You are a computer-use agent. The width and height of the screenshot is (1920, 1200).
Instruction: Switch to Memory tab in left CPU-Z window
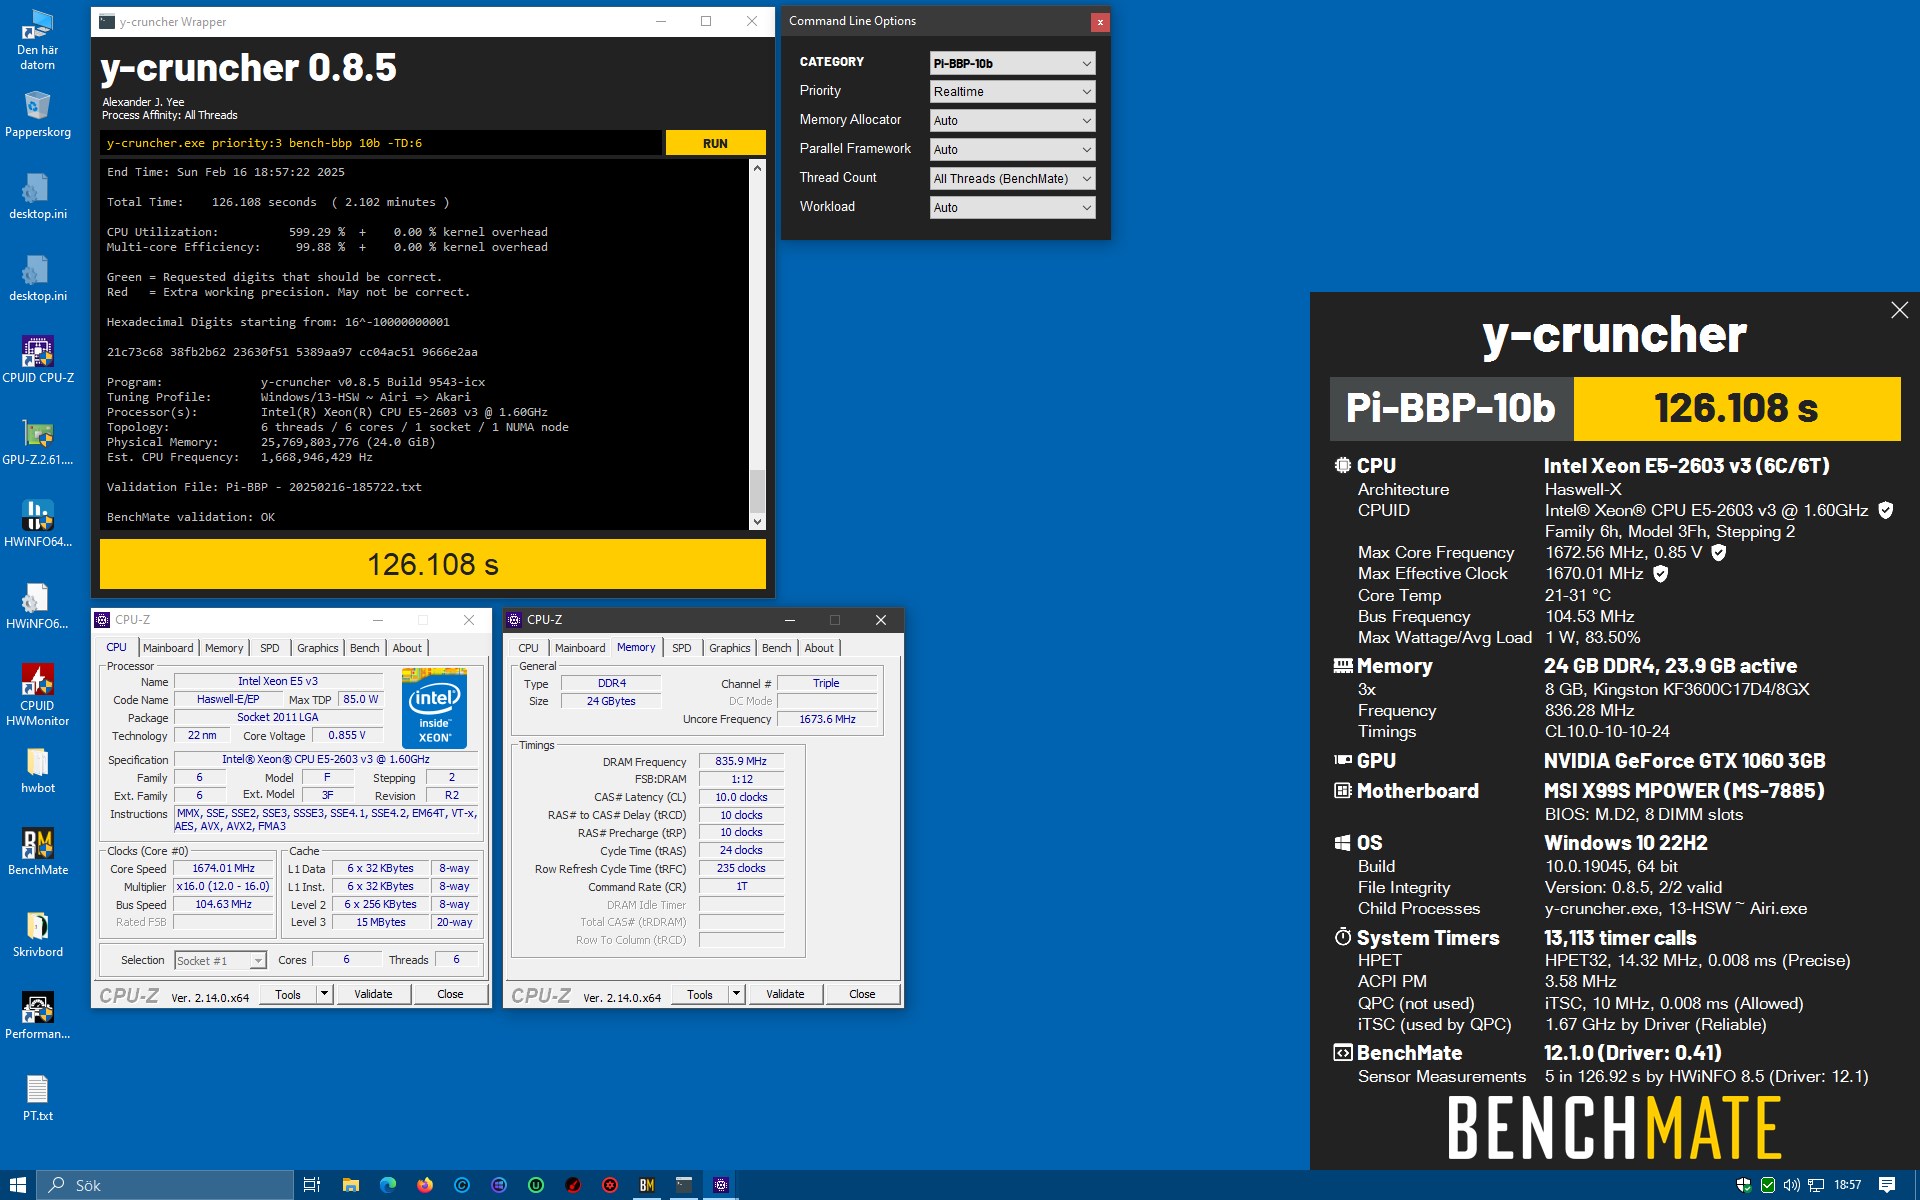click(224, 648)
